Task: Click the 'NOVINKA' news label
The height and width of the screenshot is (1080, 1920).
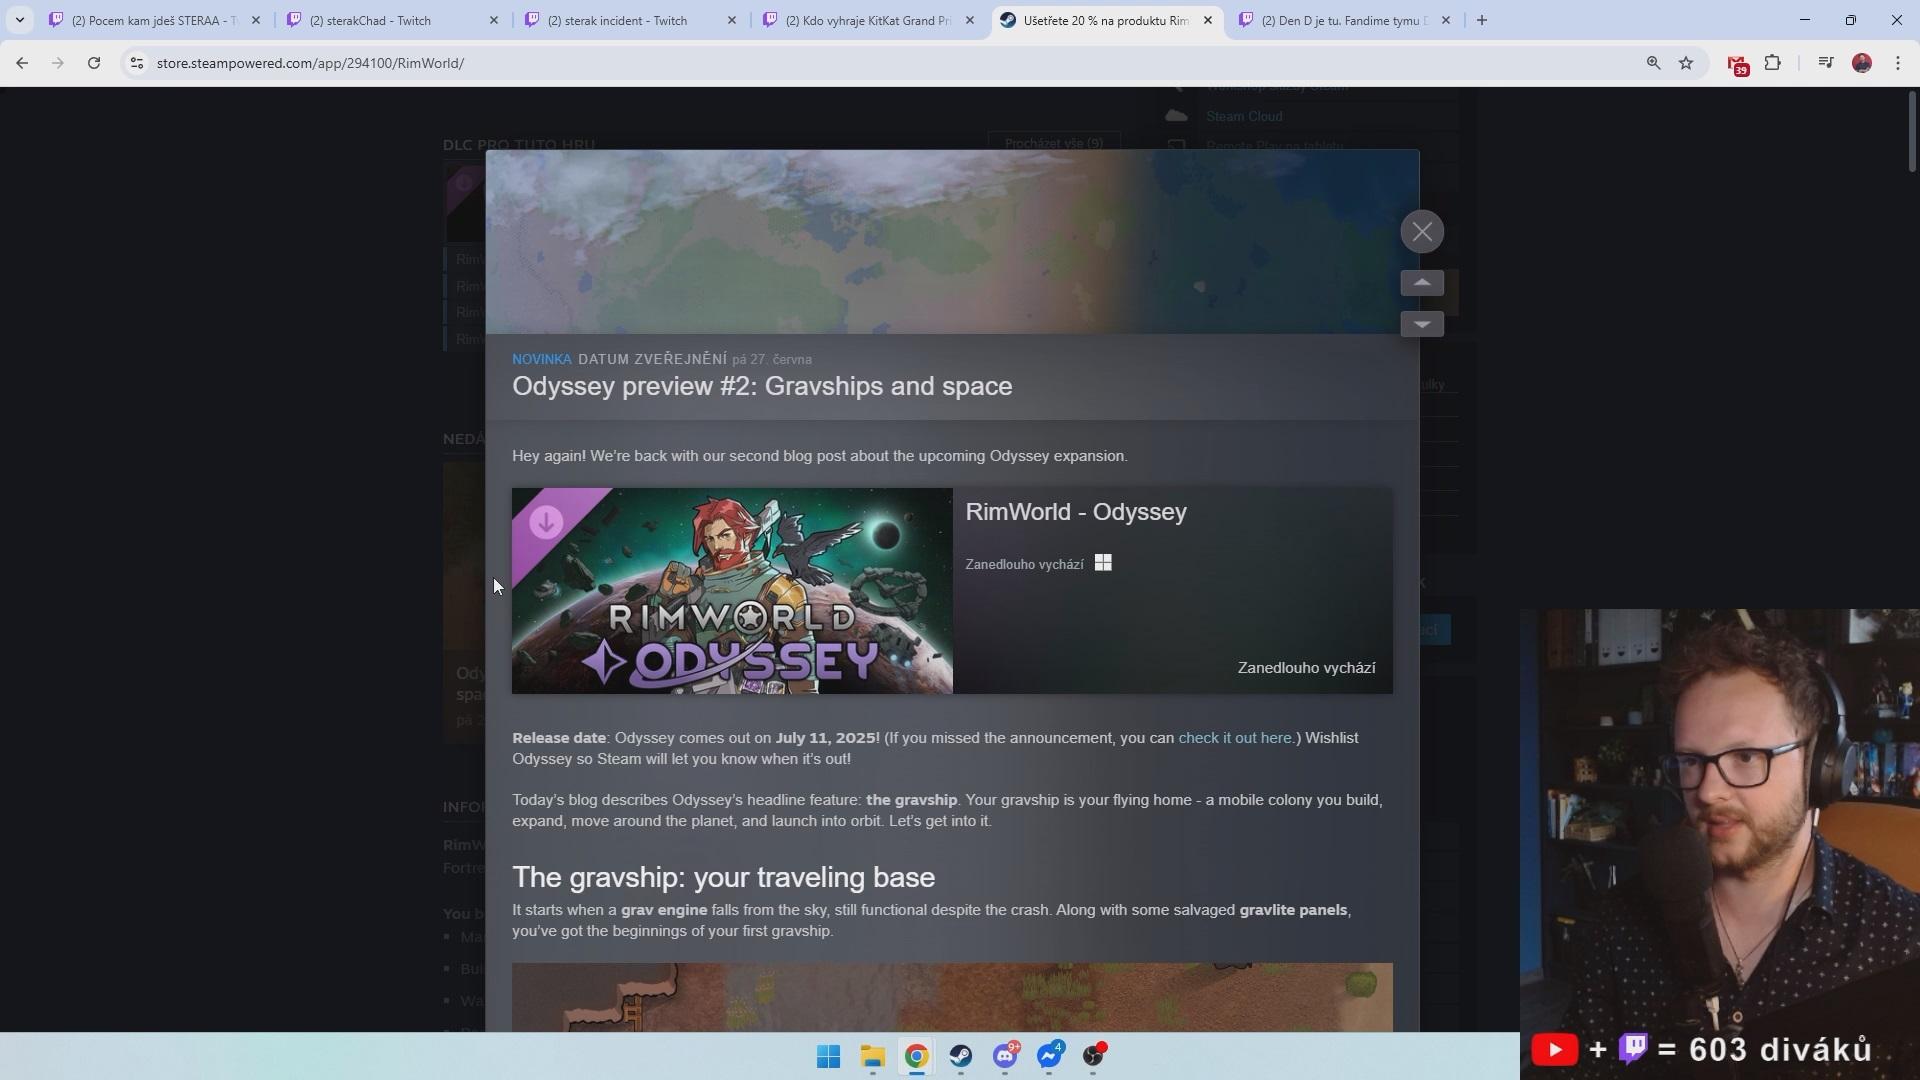Action: point(542,359)
